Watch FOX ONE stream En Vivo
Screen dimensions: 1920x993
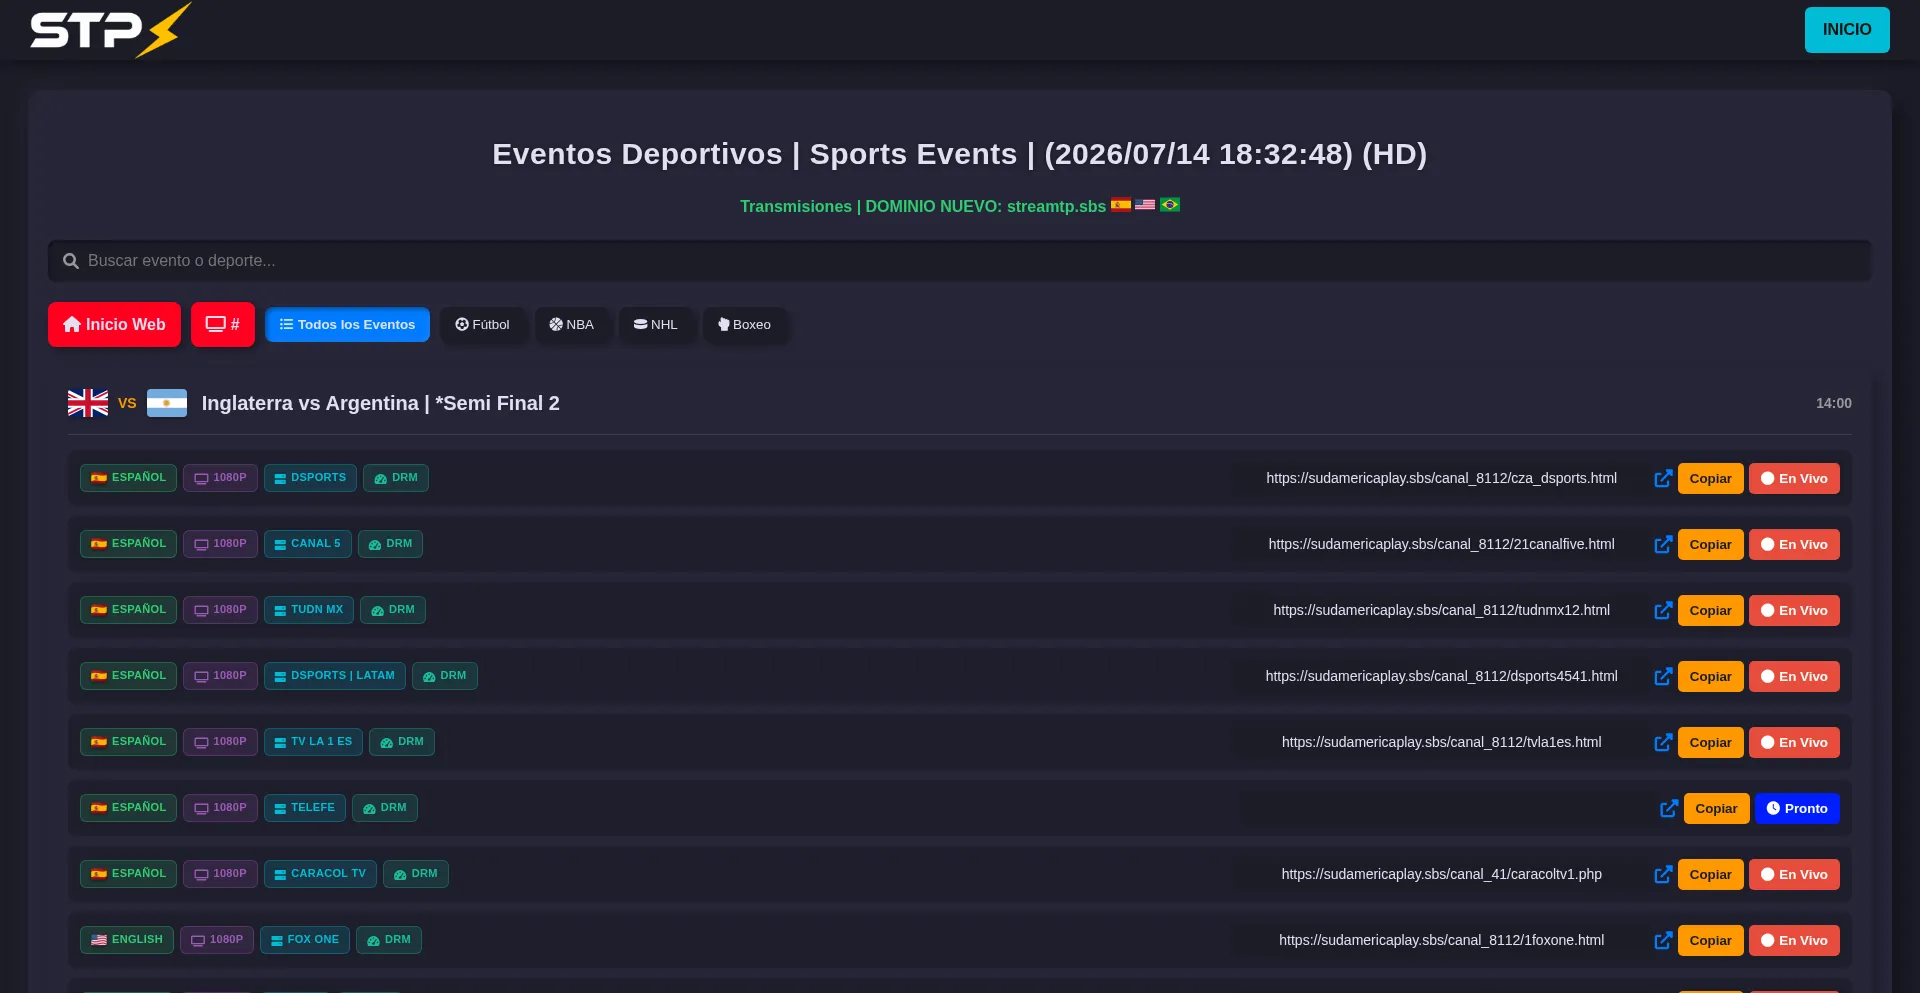click(1794, 941)
